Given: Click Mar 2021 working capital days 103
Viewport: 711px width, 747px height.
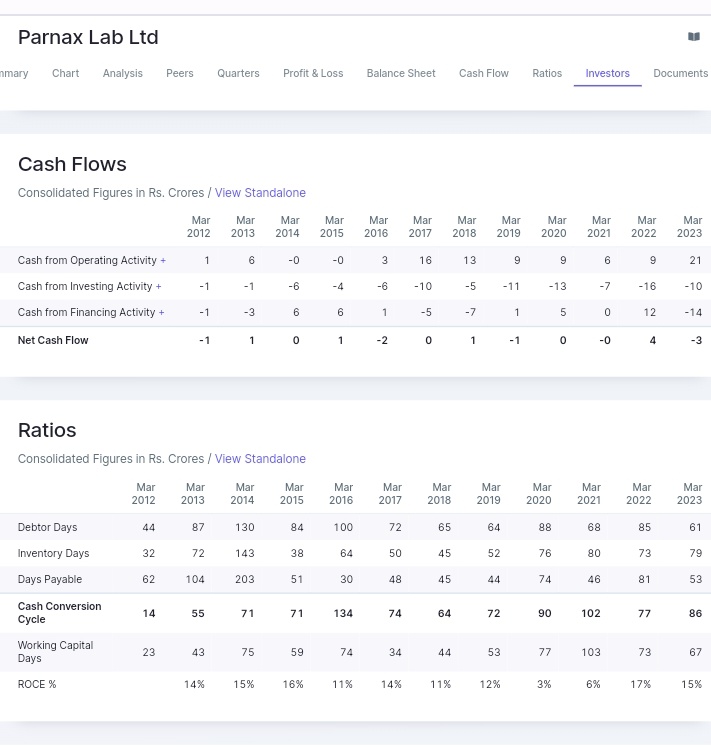Looking at the screenshot, I should 591,652.
